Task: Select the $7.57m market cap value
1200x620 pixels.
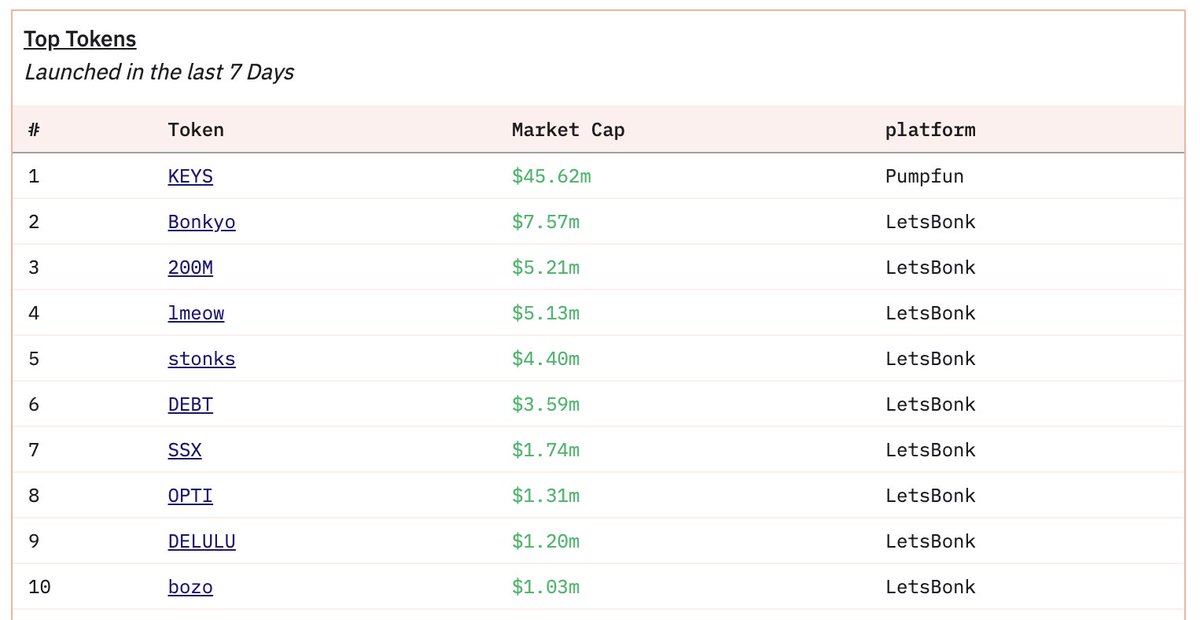Action: [545, 222]
